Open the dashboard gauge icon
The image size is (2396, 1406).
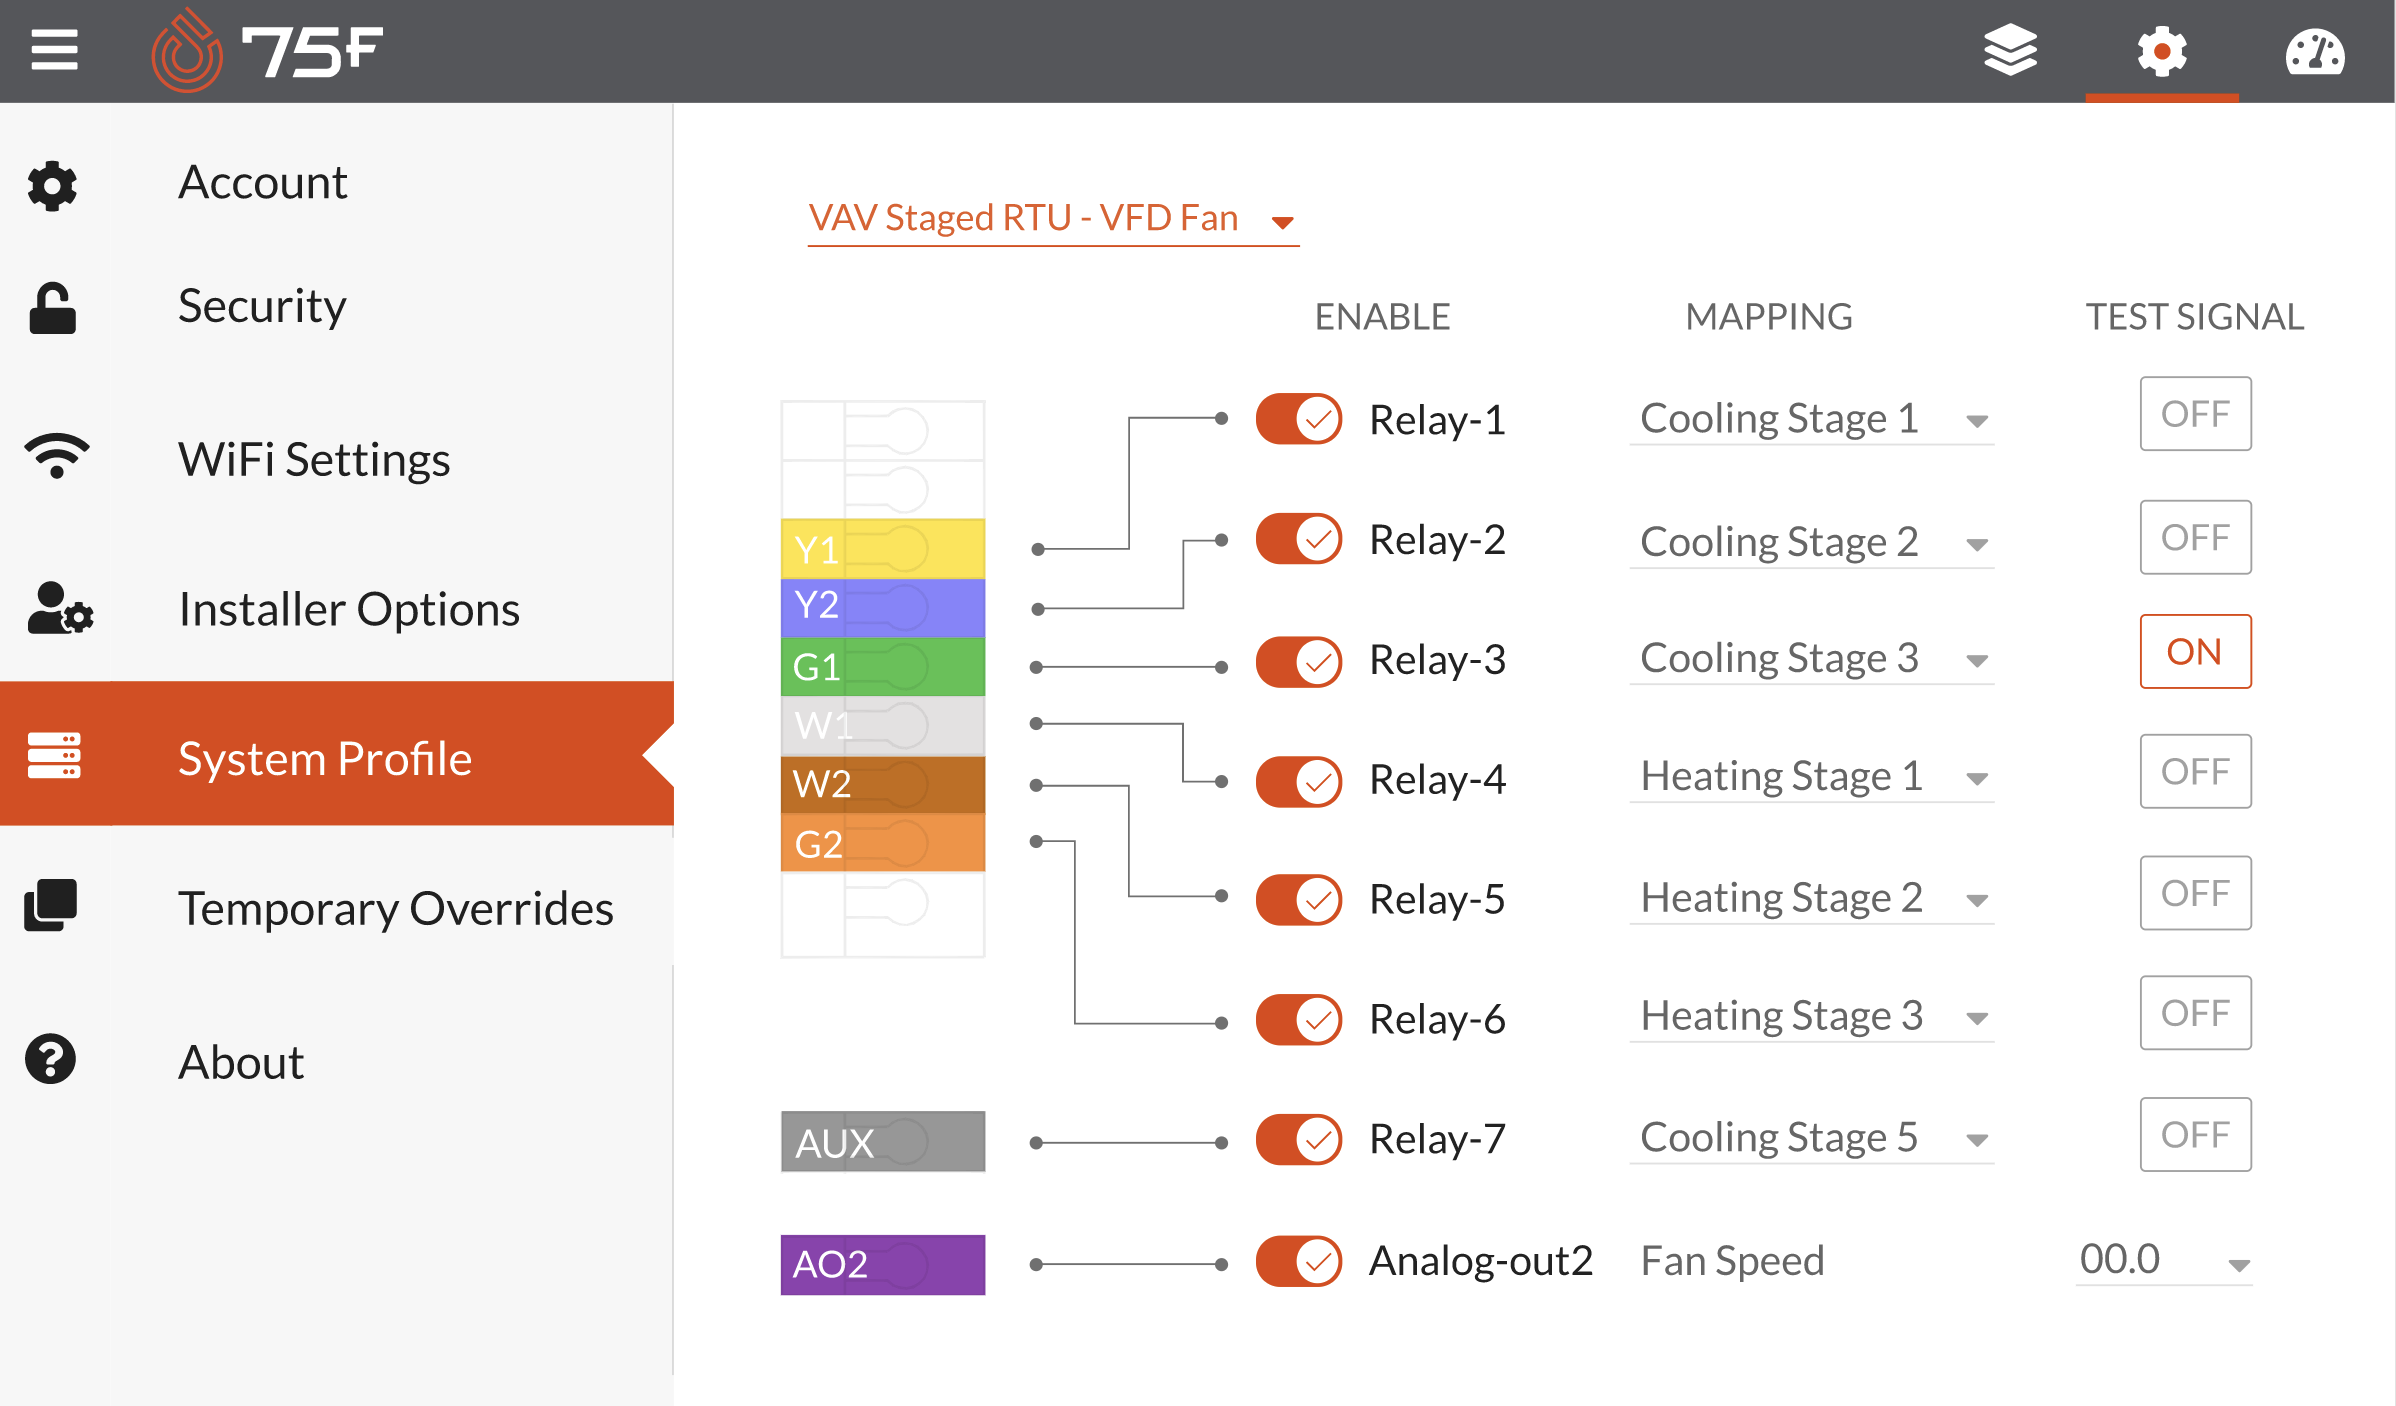2314,52
